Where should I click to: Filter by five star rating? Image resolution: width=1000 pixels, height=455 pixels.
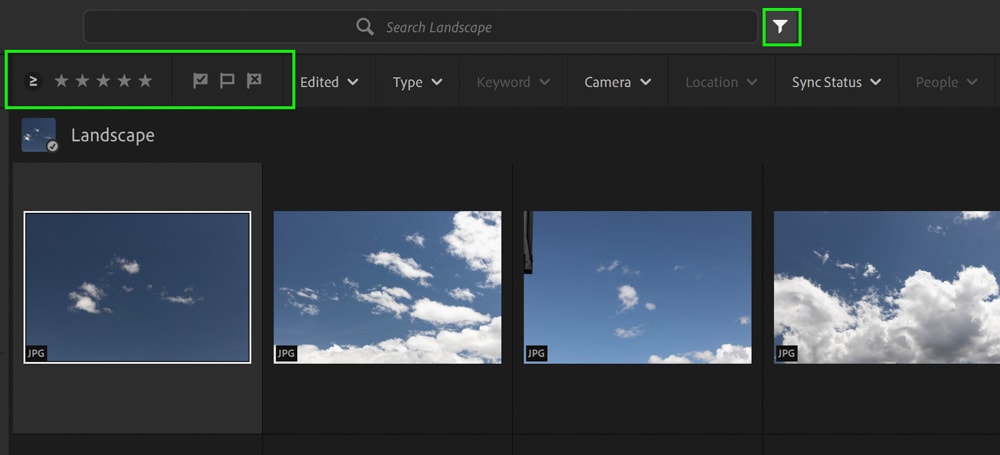click(x=145, y=81)
